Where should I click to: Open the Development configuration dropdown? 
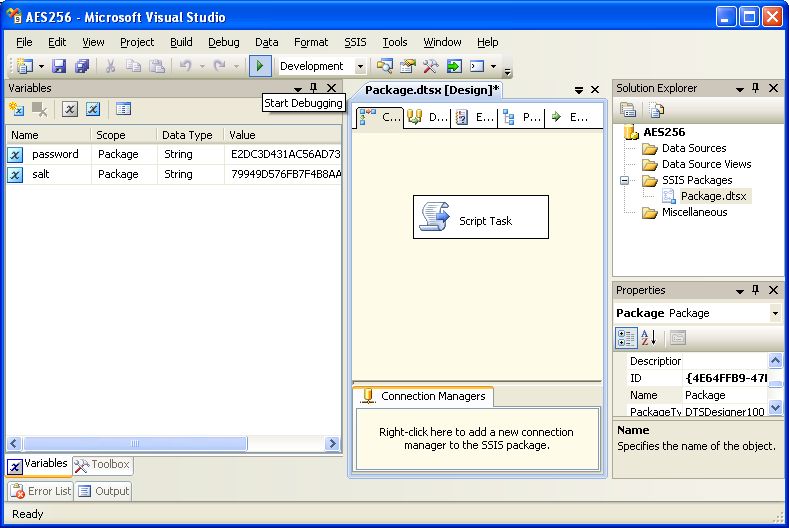pyautogui.click(x=360, y=66)
